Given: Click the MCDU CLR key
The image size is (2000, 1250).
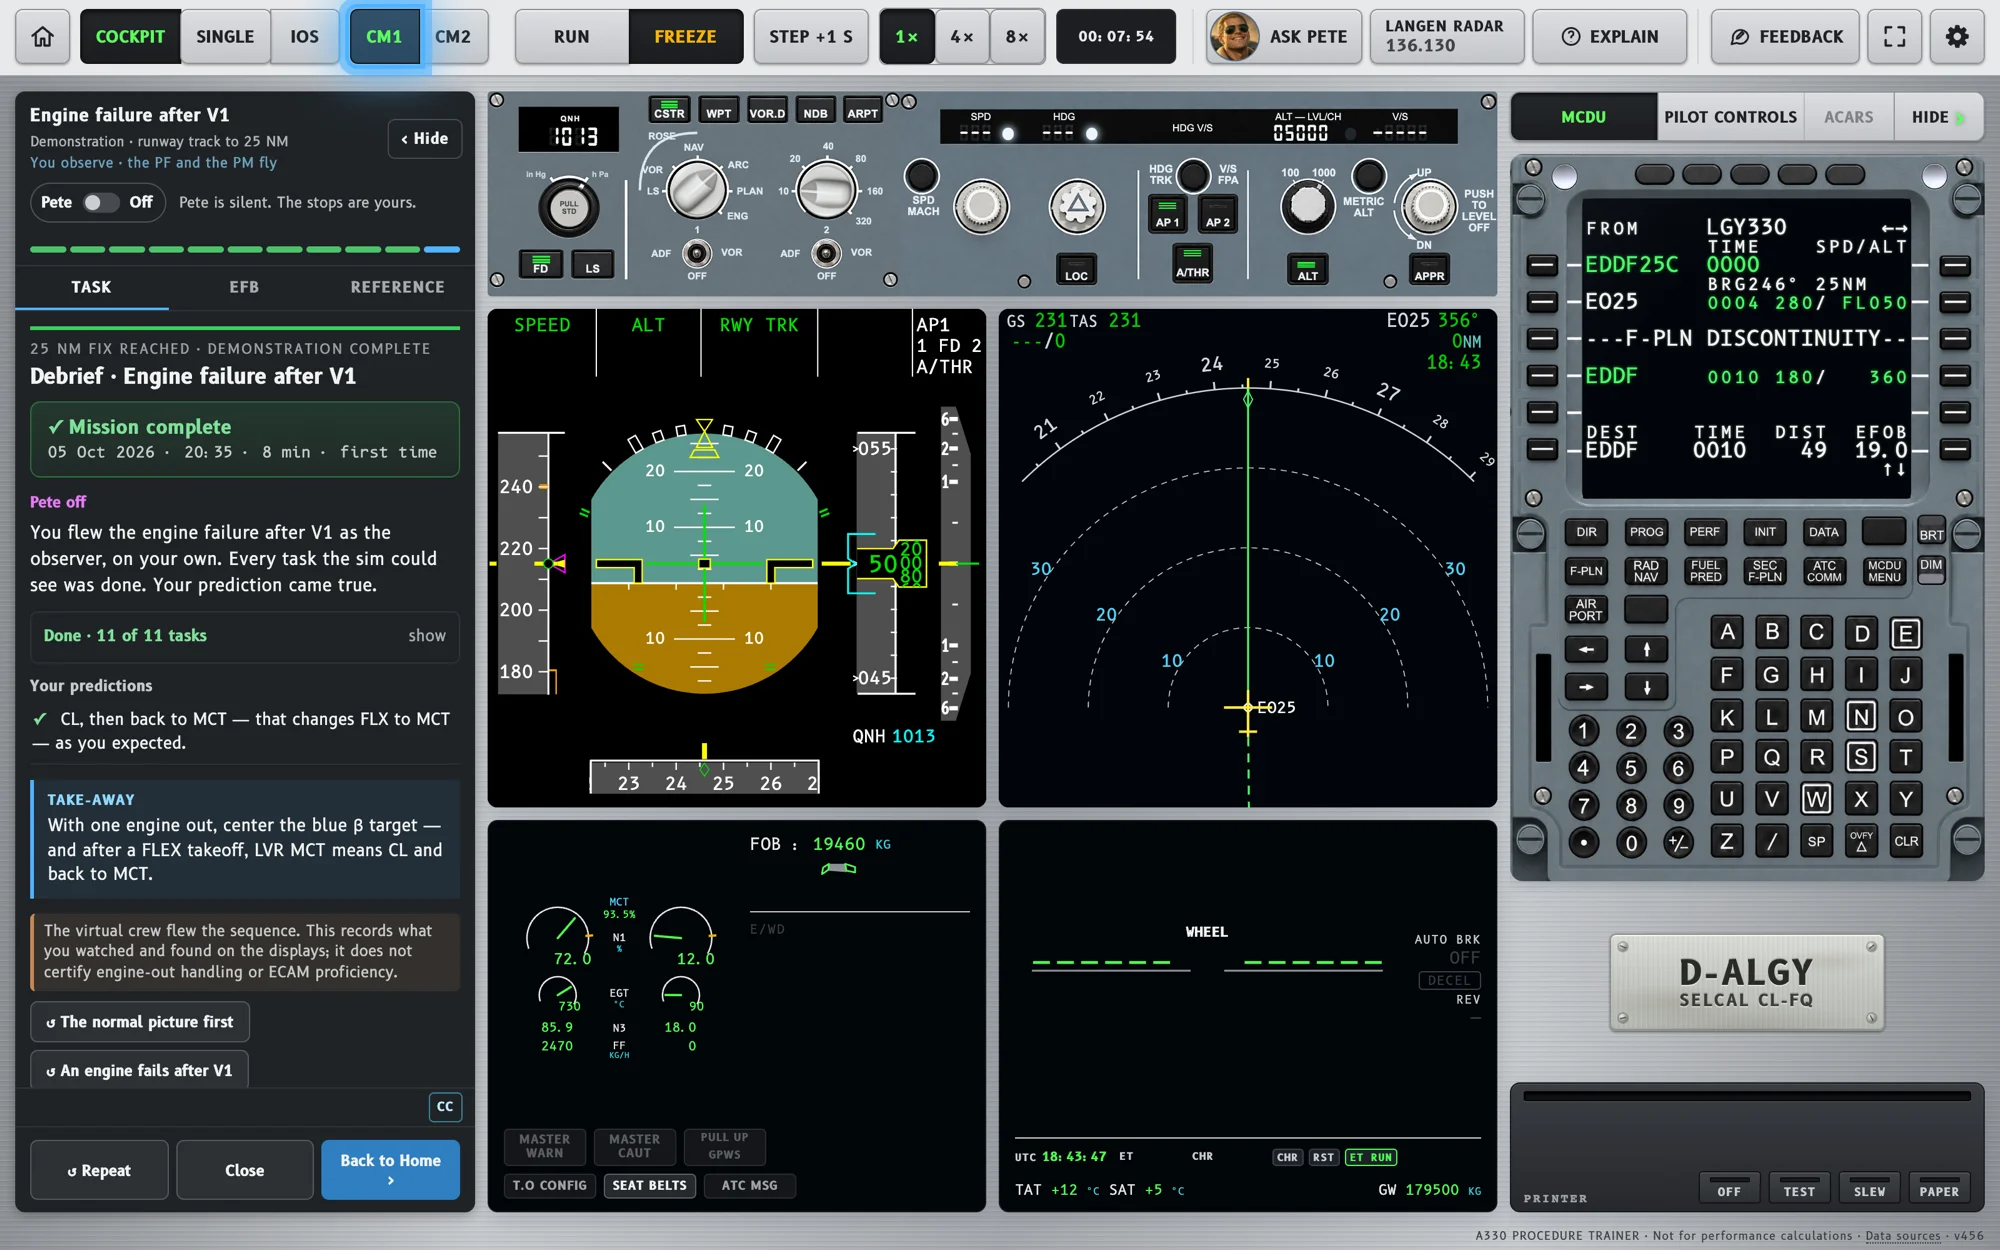Looking at the screenshot, I should pyautogui.click(x=1906, y=841).
